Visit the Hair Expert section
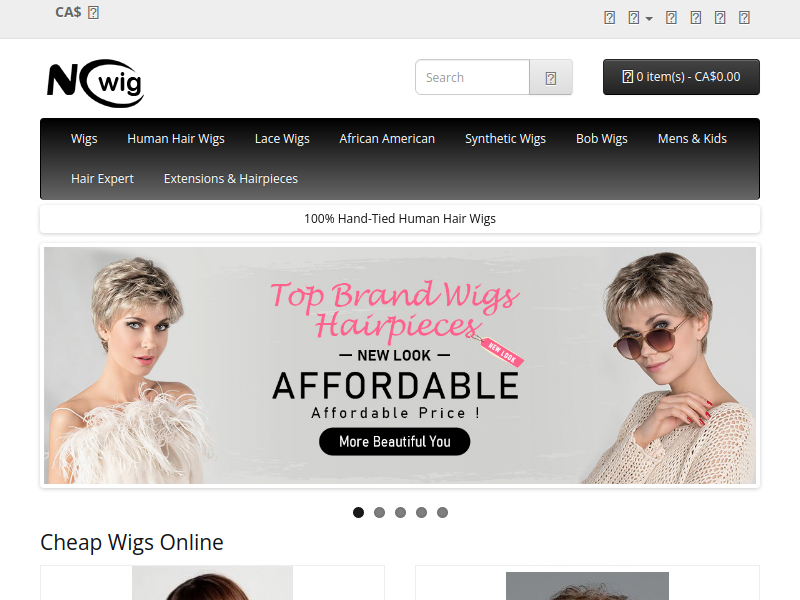Viewport: 800px width, 600px height. tap(103, 179)
